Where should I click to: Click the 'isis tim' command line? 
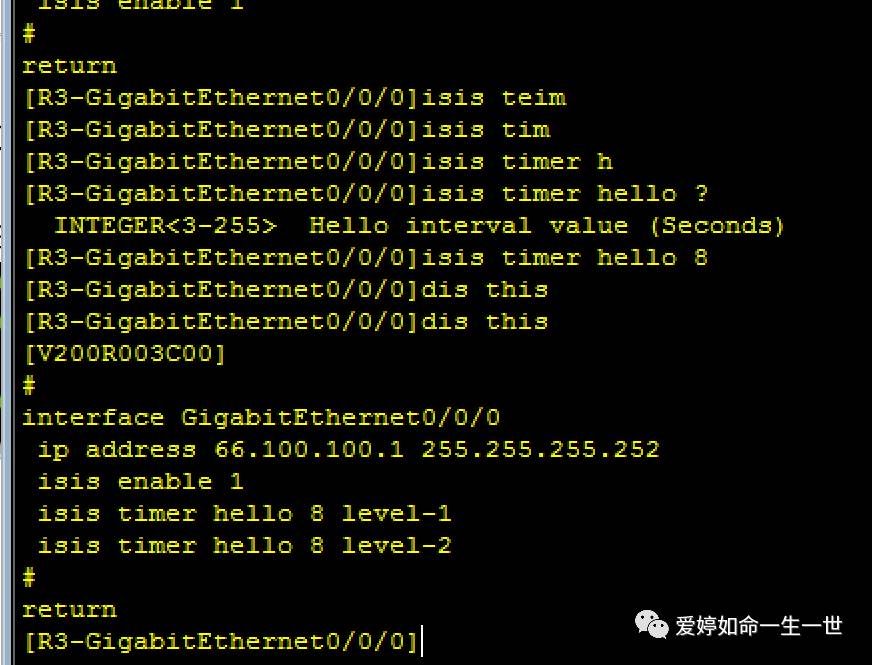tap(286, 130)
